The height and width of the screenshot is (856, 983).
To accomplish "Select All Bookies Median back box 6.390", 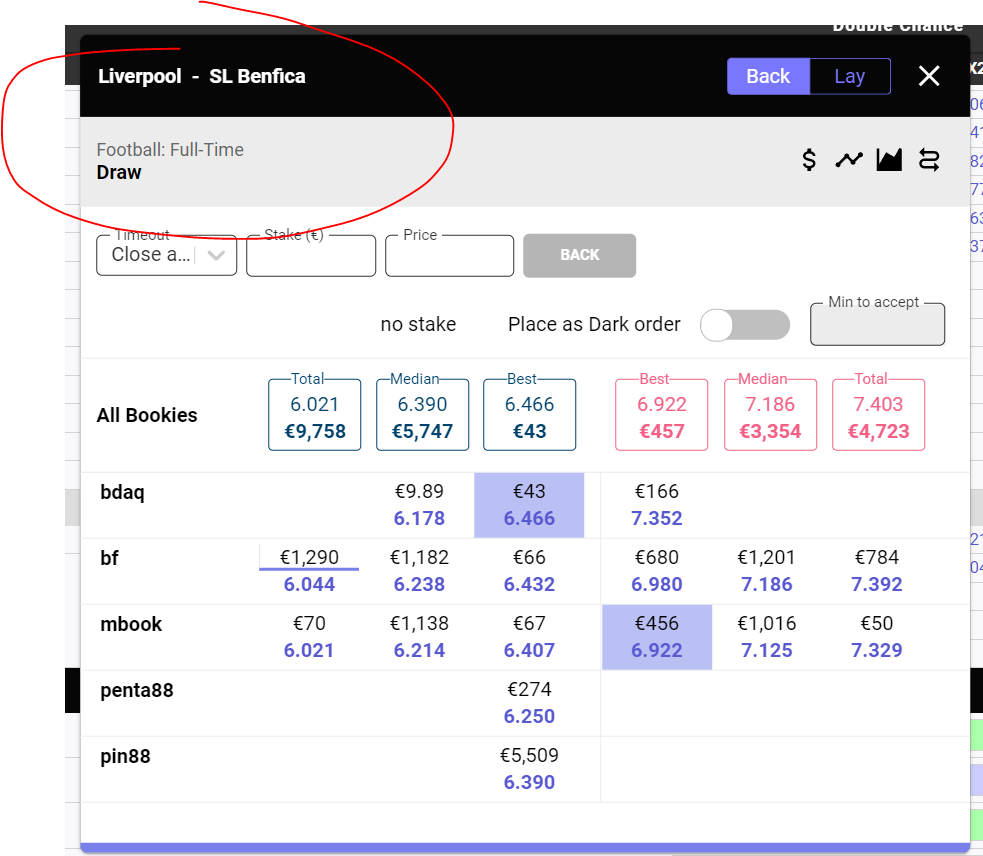I will (x=423, y=415).
